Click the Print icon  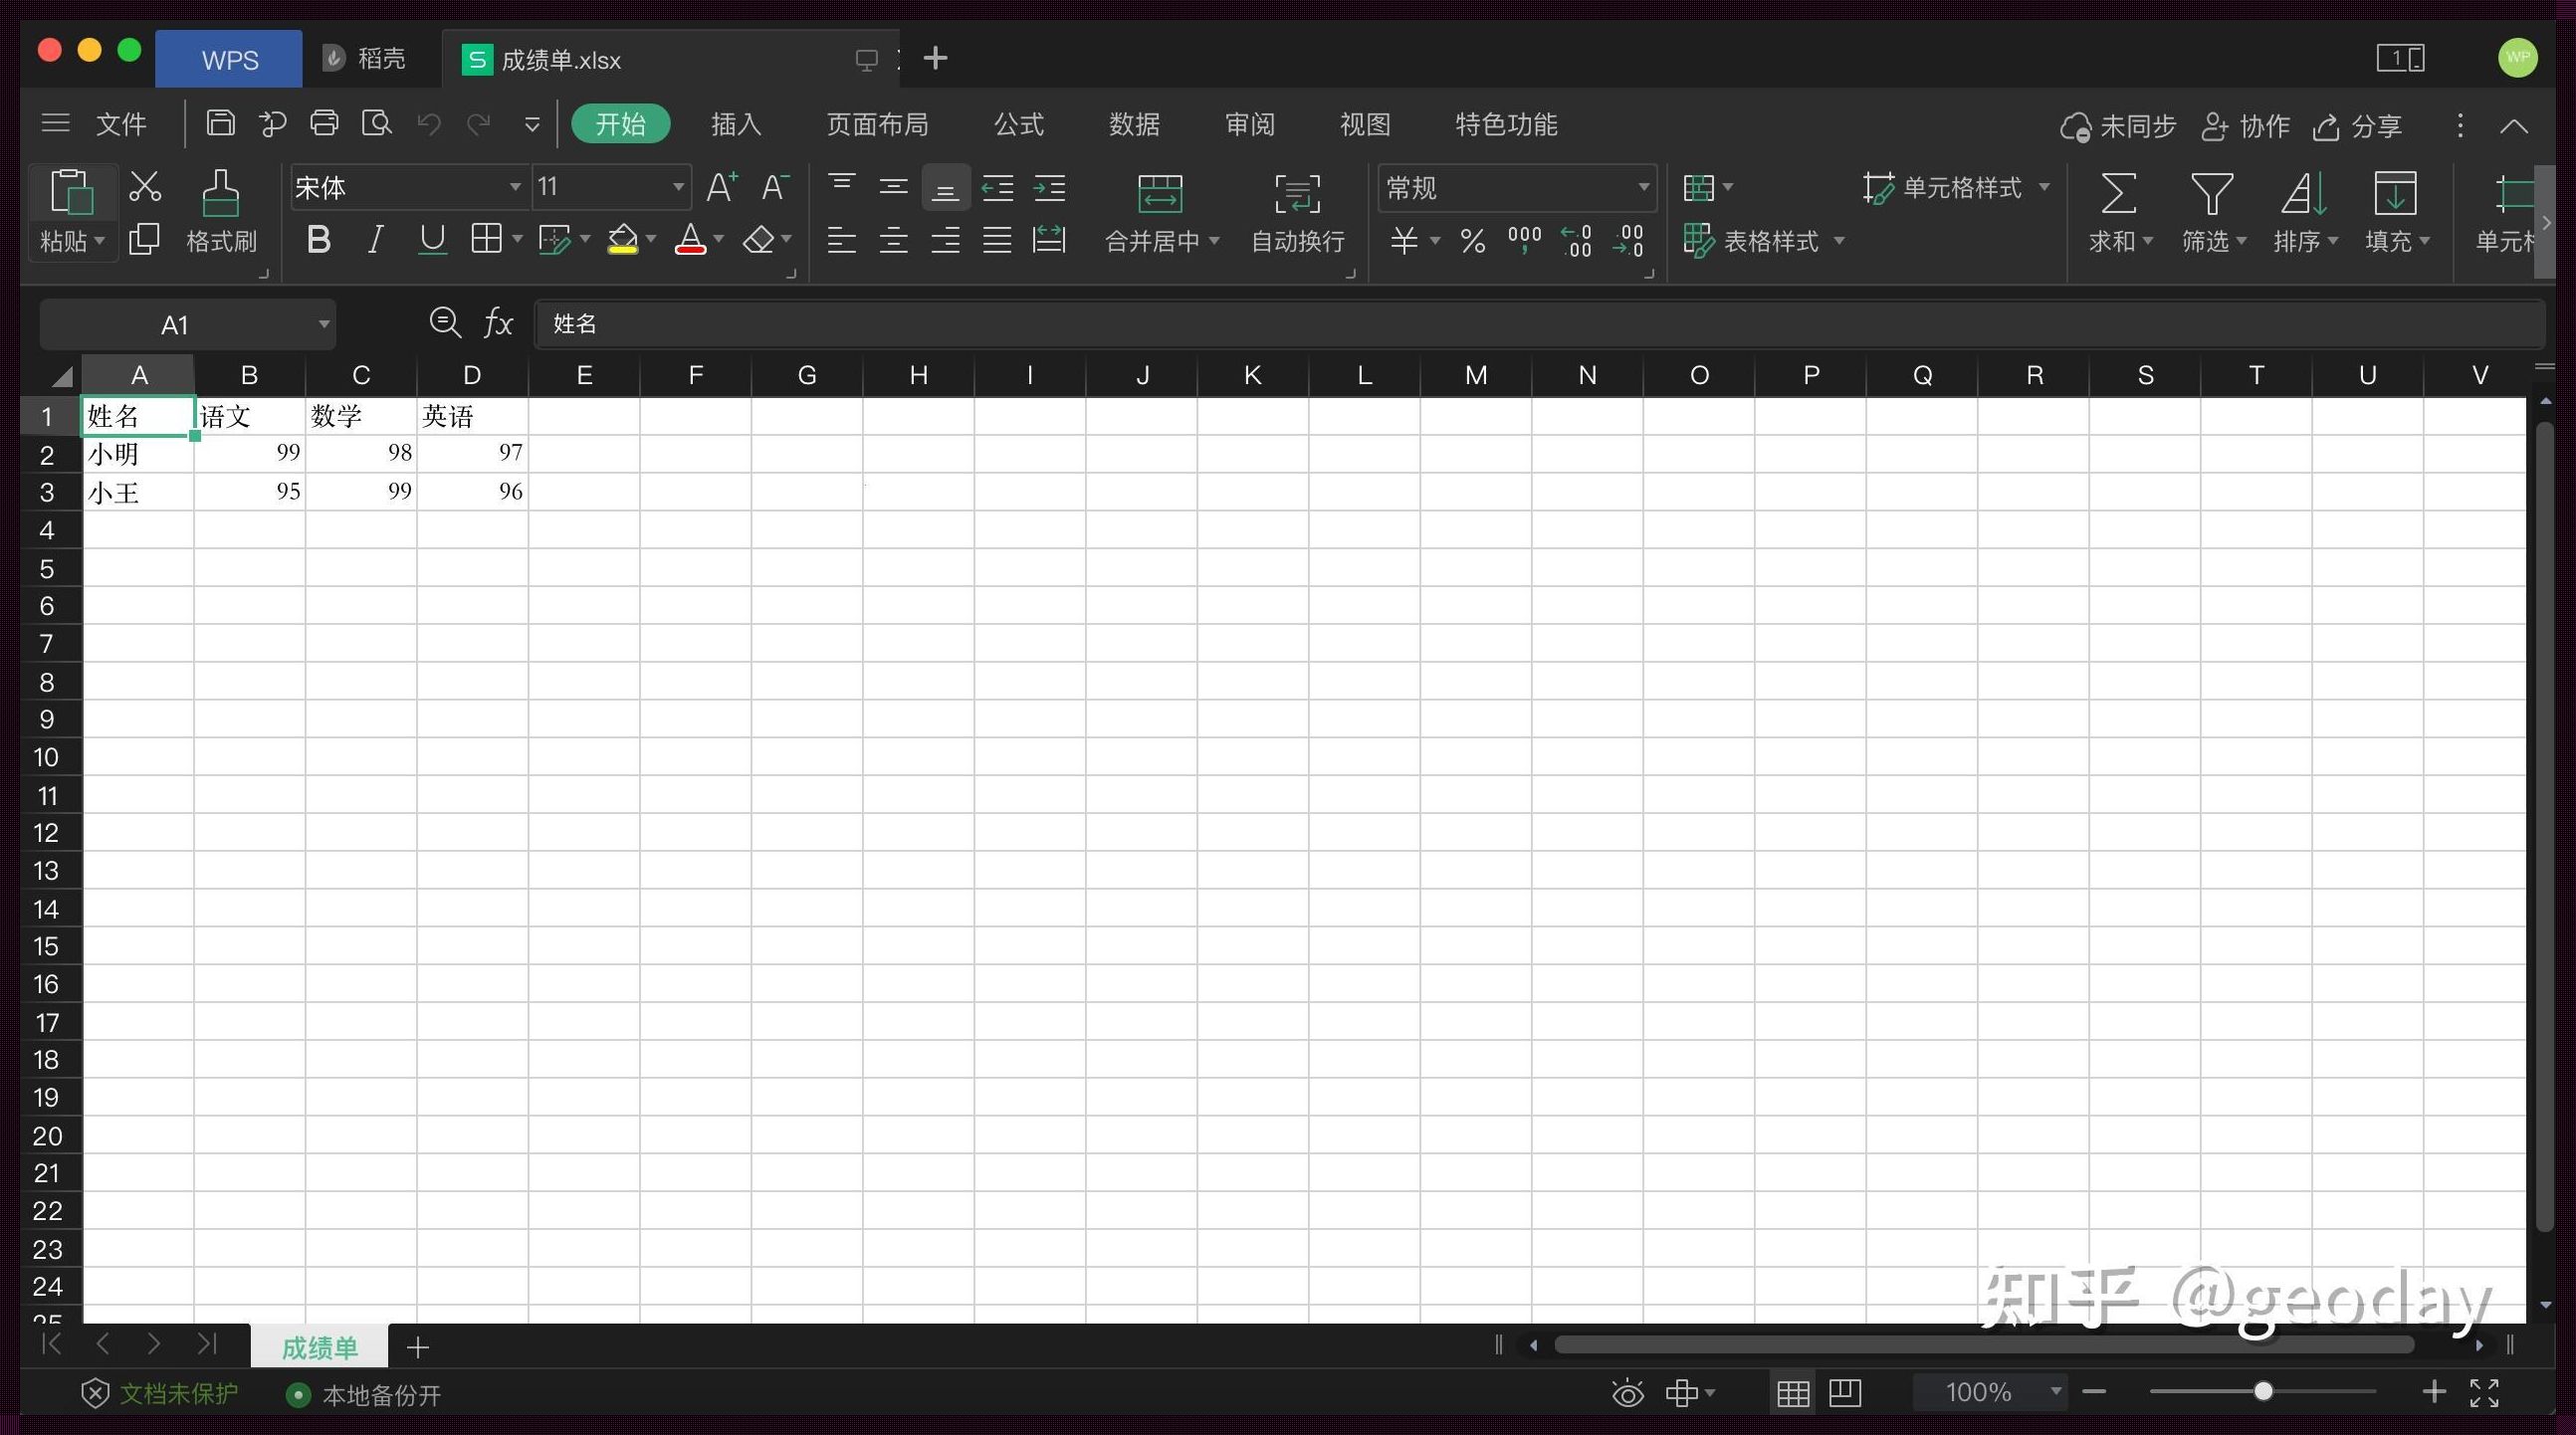point(324,124)
